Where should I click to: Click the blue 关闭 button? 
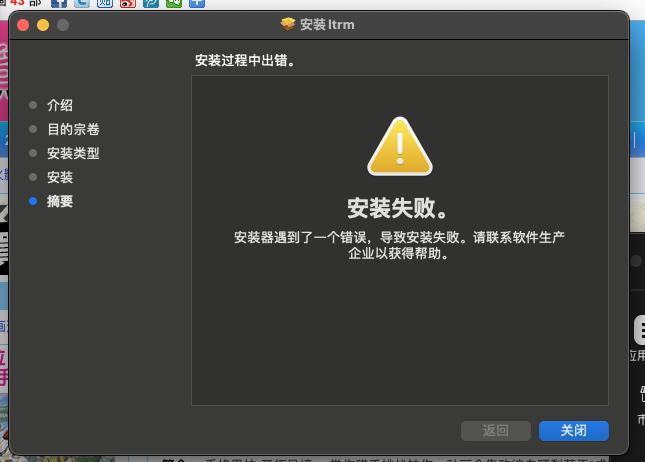[573, 430]
